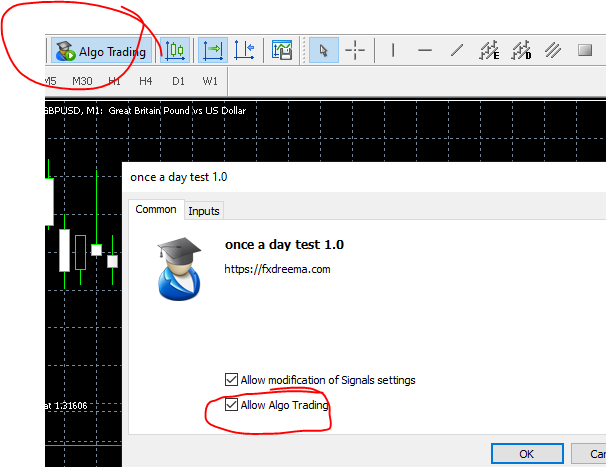Click the 1.31606 price label
This screenshot has width=606, height=467.
click(71, 406)
